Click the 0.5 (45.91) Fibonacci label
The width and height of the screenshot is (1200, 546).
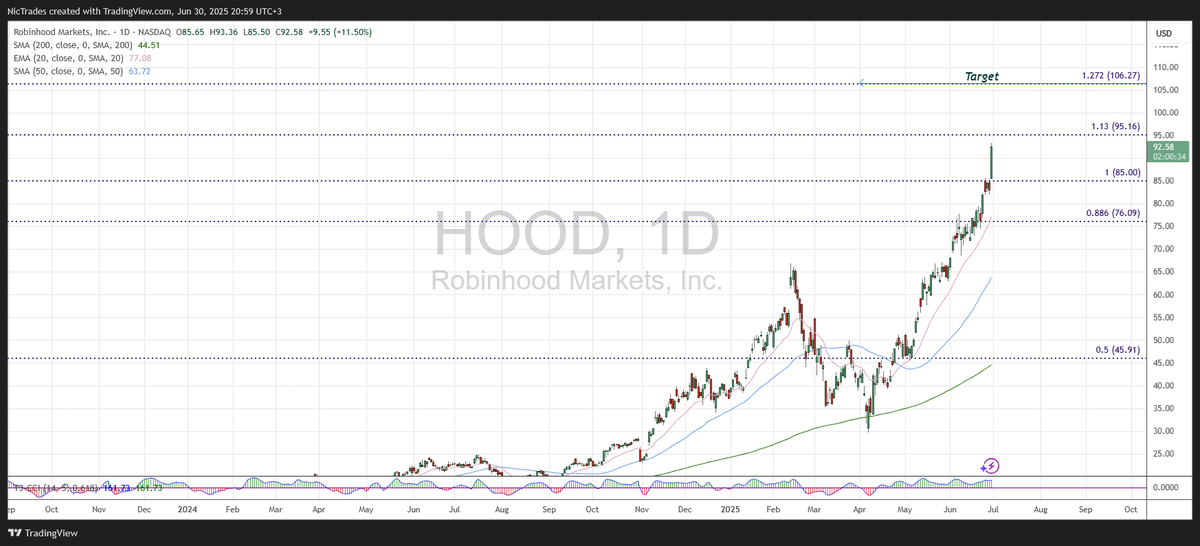1117,350
